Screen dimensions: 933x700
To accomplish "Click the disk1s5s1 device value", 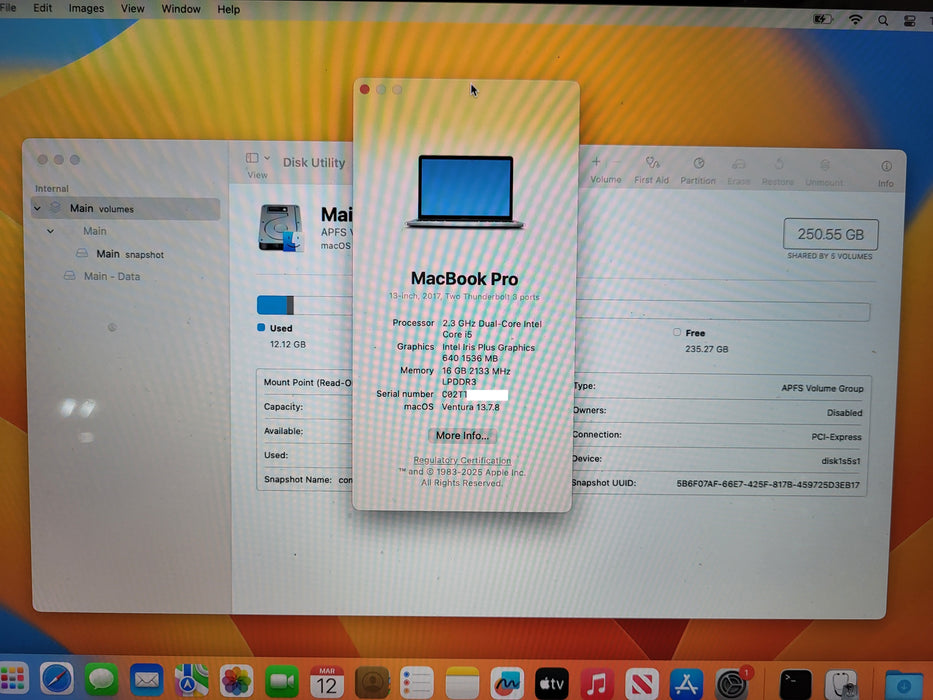I will (840, 461).
